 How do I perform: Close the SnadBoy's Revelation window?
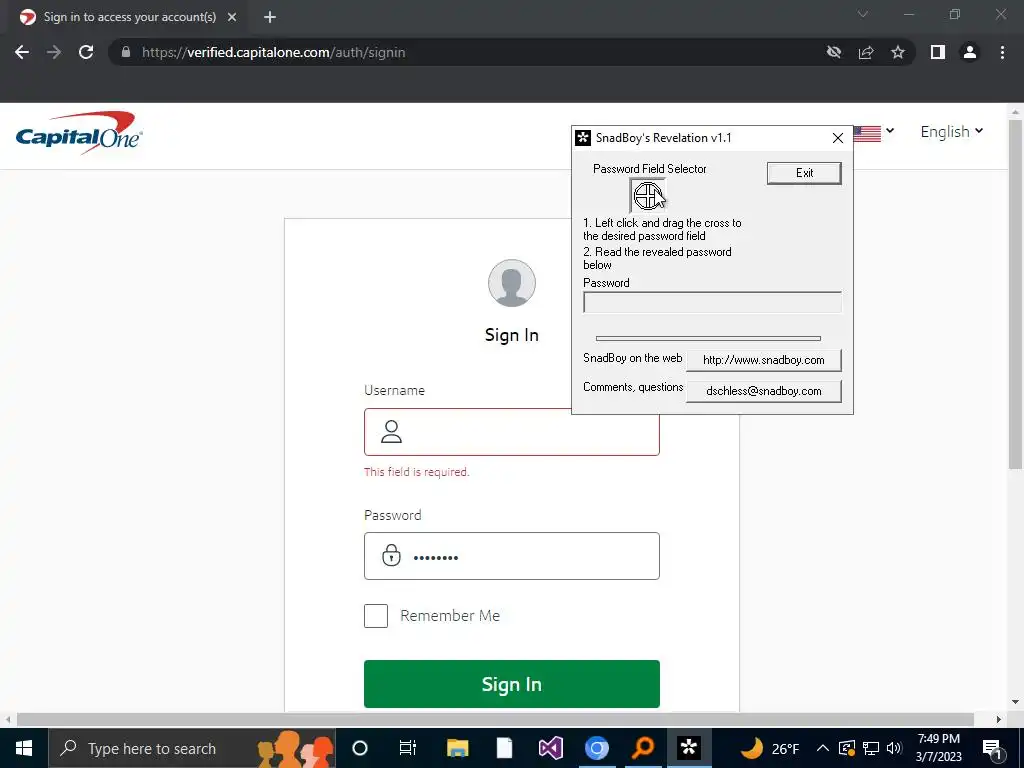tap(838, 138)
